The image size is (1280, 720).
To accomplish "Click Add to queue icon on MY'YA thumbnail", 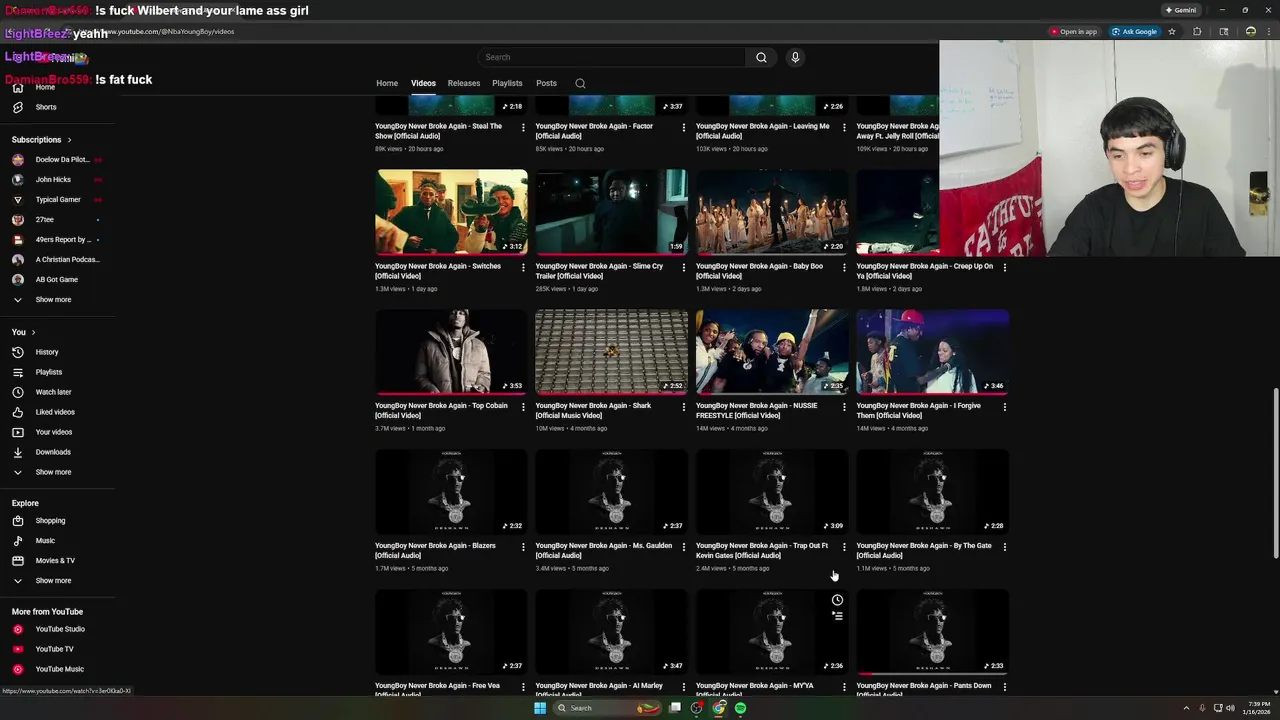I will [x=837, y=616].
